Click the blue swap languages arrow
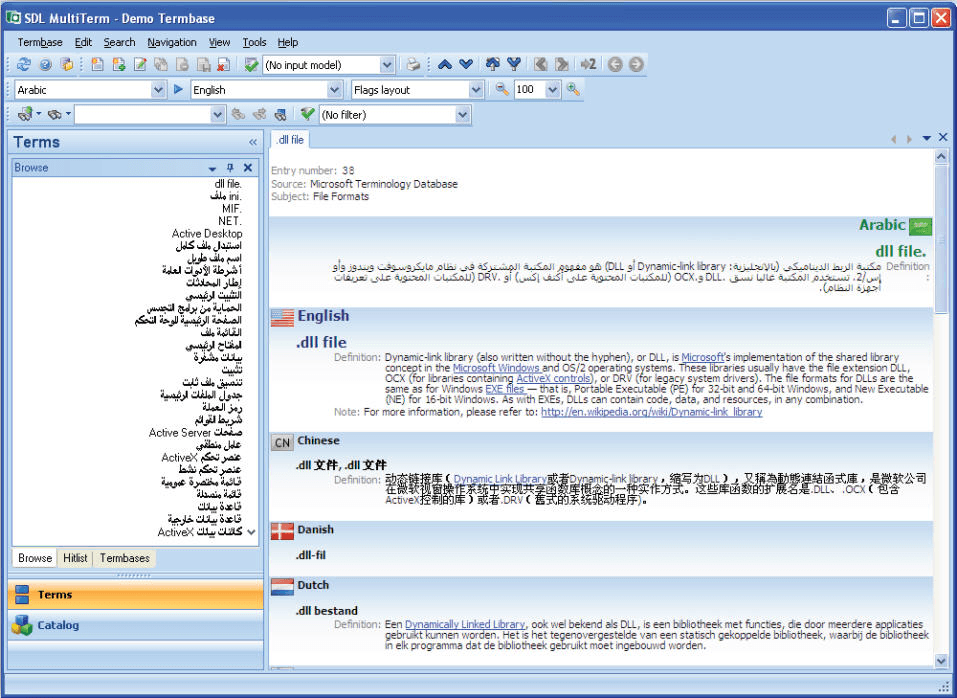957x698 pixels. coord(178,90)
